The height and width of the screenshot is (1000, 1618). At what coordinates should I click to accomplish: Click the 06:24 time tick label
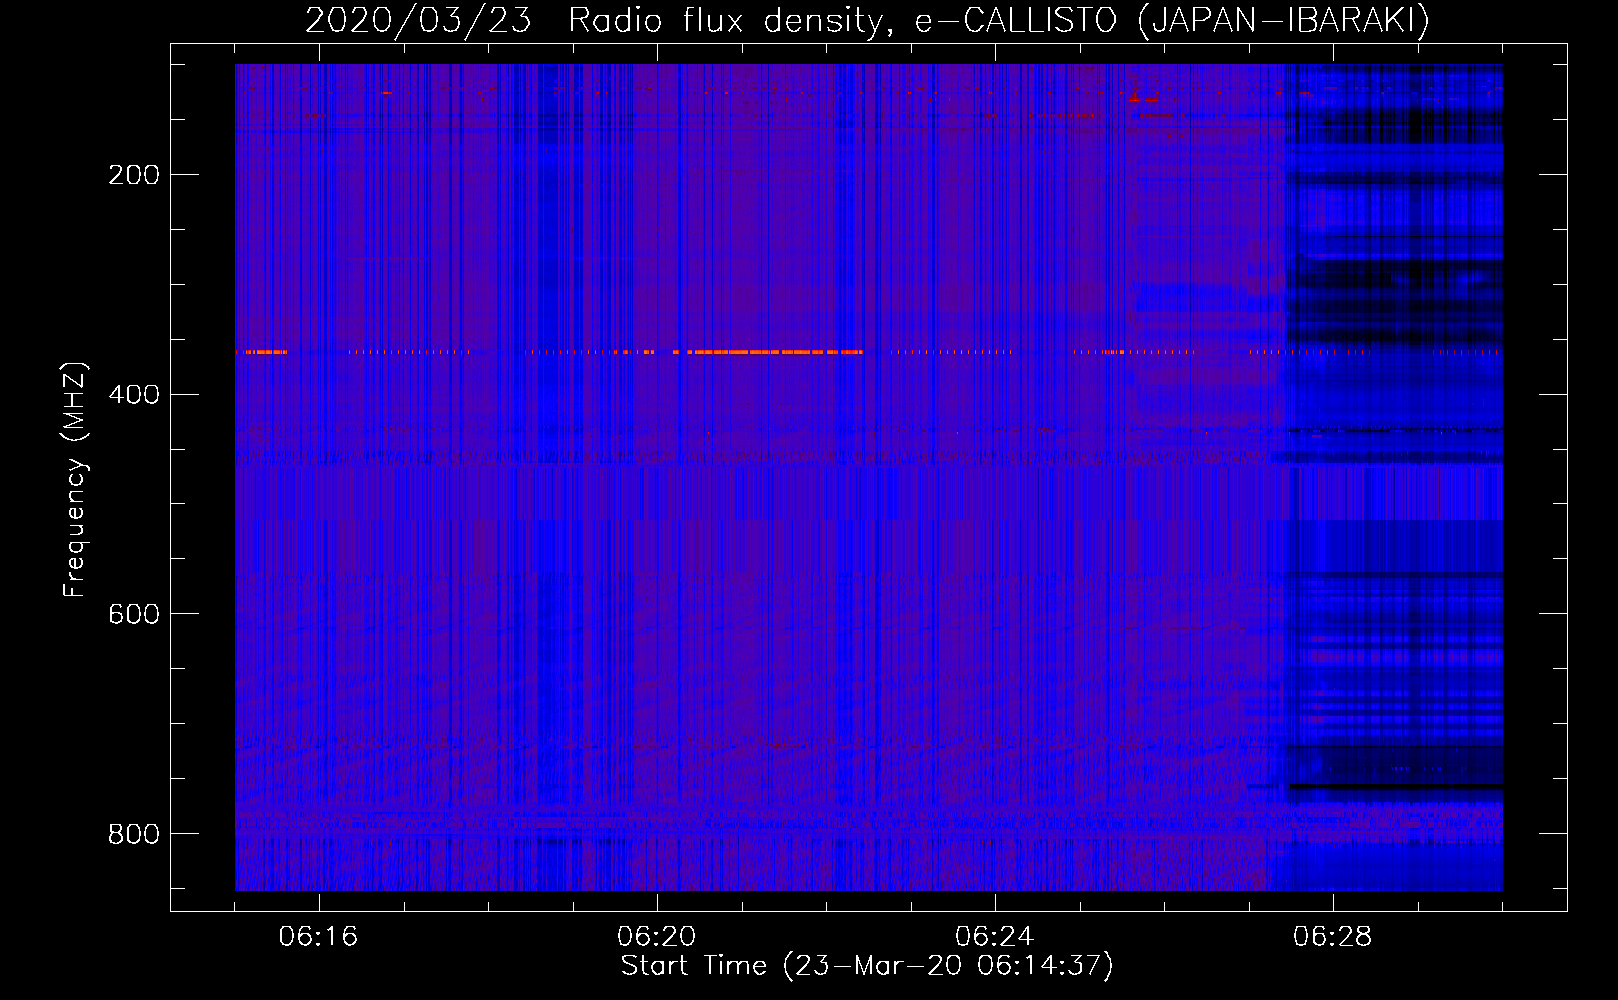coord(995,937)
